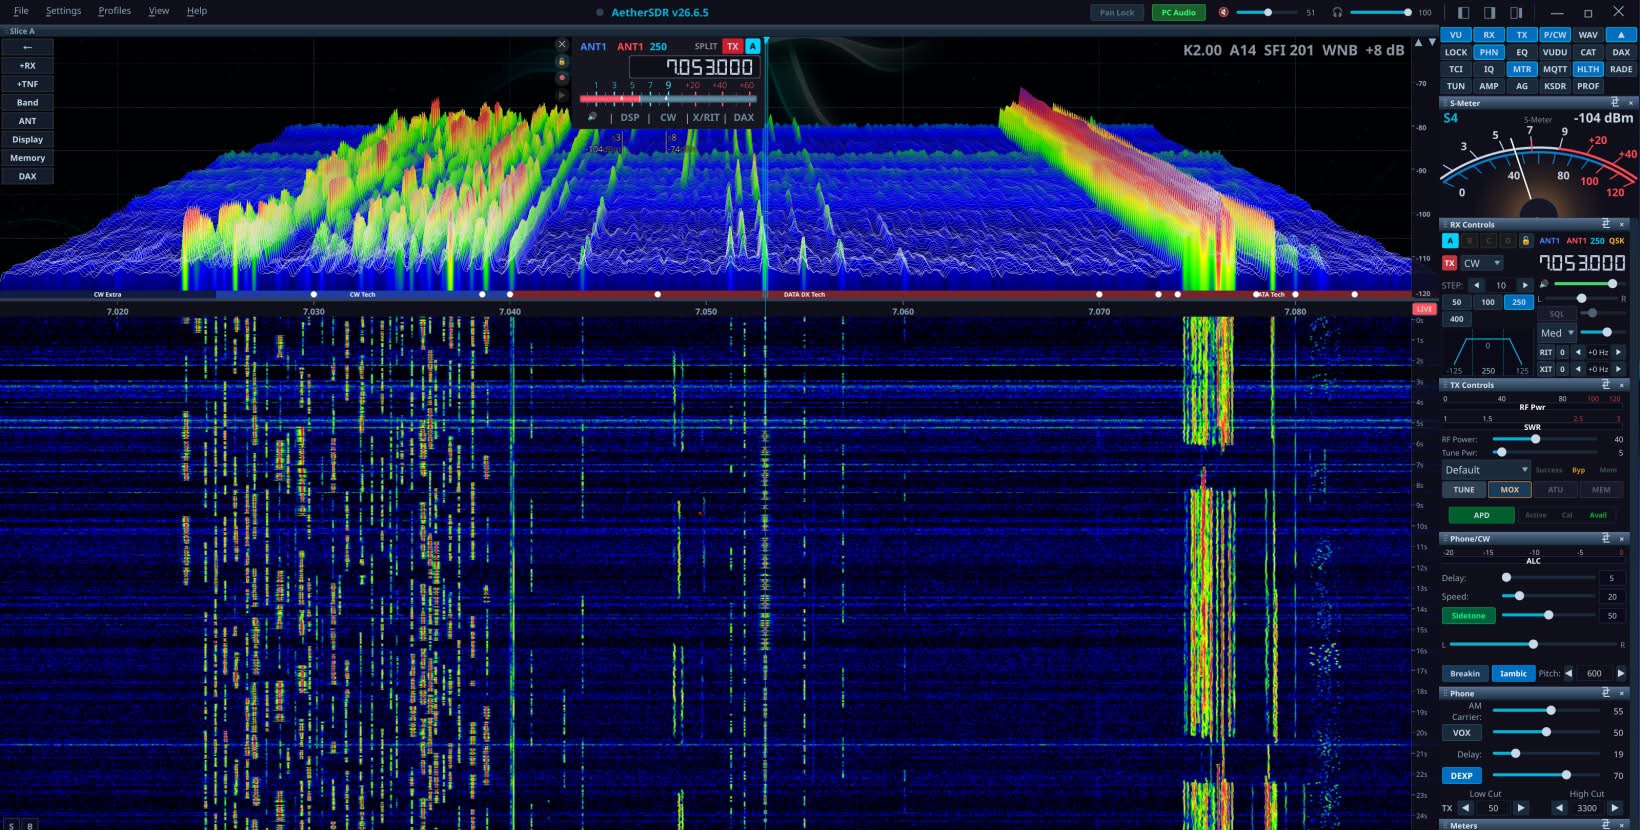
Task: Toggle the HLTH panel button
Action: [x=1588, y=69]
